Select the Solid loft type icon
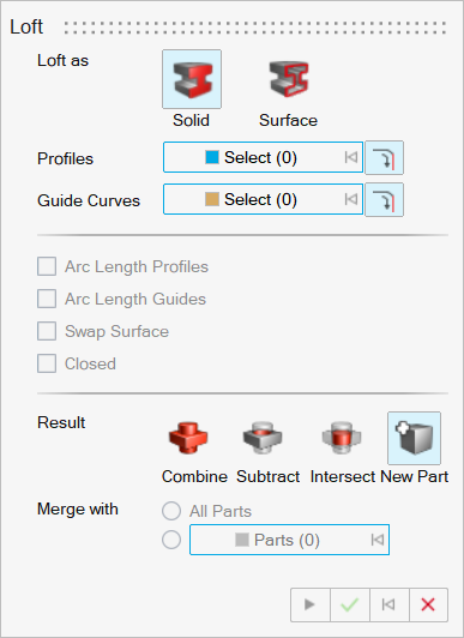This screenshot has height=638, width=464. coord(192,79)
